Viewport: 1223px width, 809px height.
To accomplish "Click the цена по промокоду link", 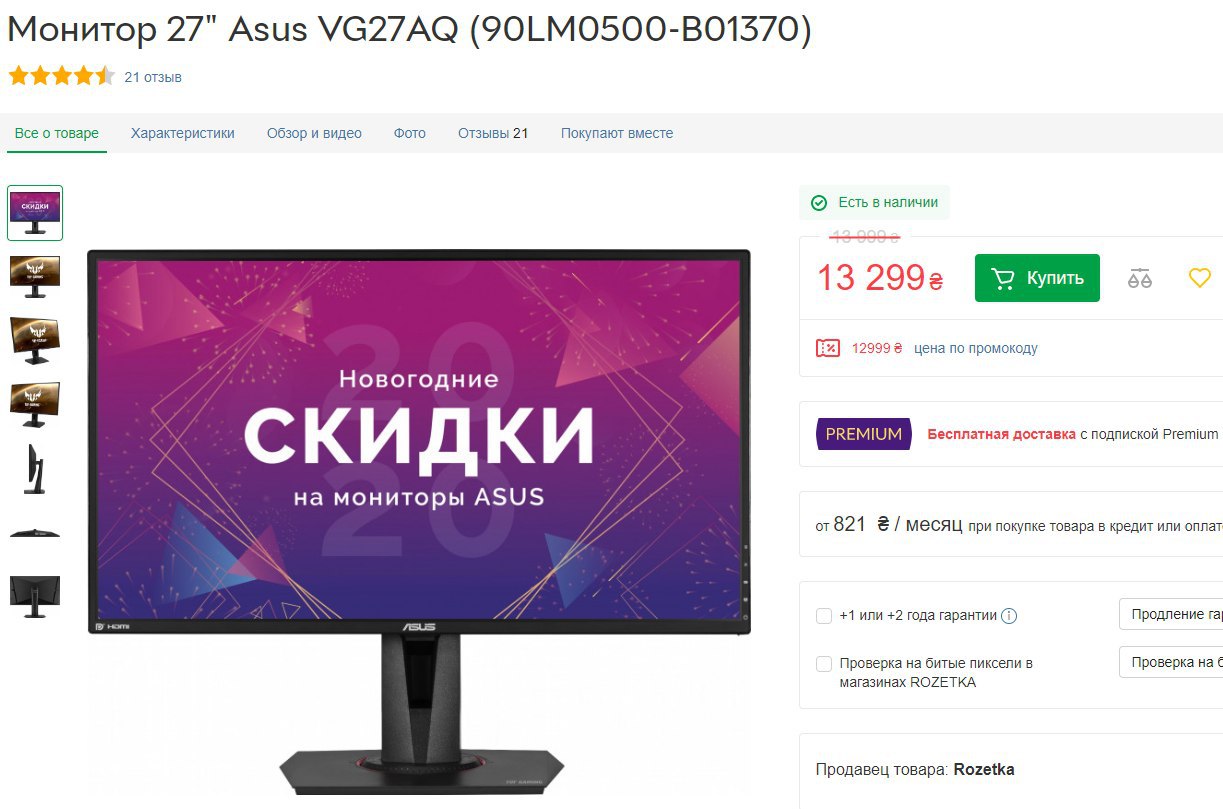I will 976,348.
